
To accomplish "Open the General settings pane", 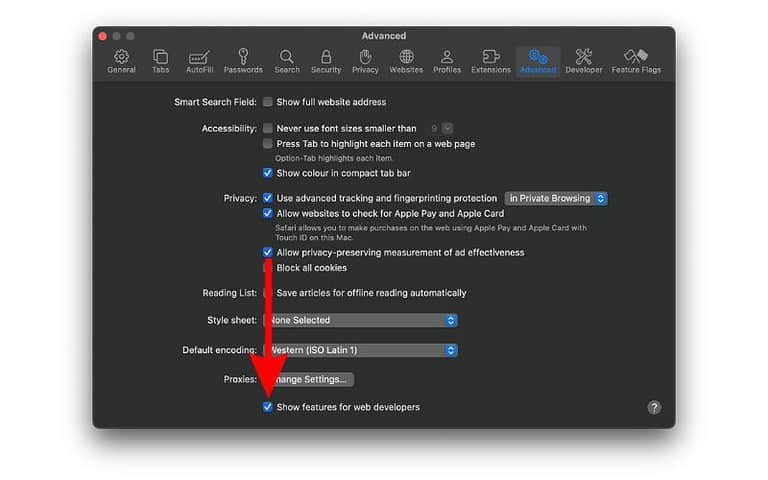I will point(121,61).
